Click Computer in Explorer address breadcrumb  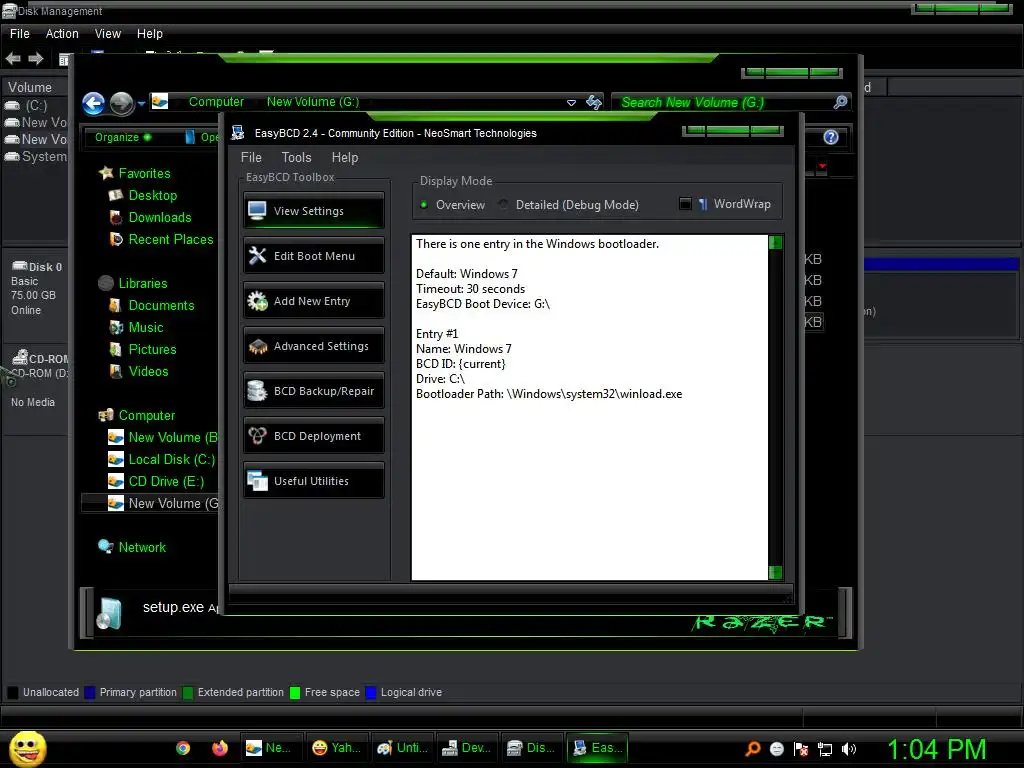coord(216,102)
